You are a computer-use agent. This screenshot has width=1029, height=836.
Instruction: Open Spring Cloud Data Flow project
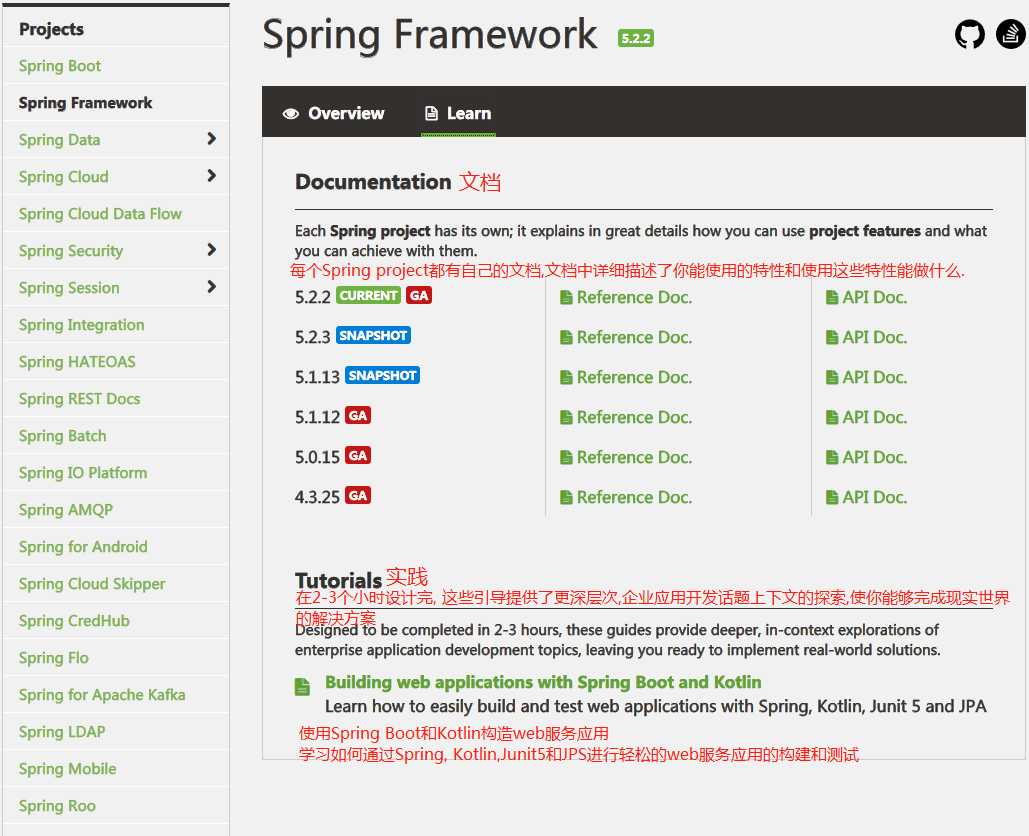[100, 214]
